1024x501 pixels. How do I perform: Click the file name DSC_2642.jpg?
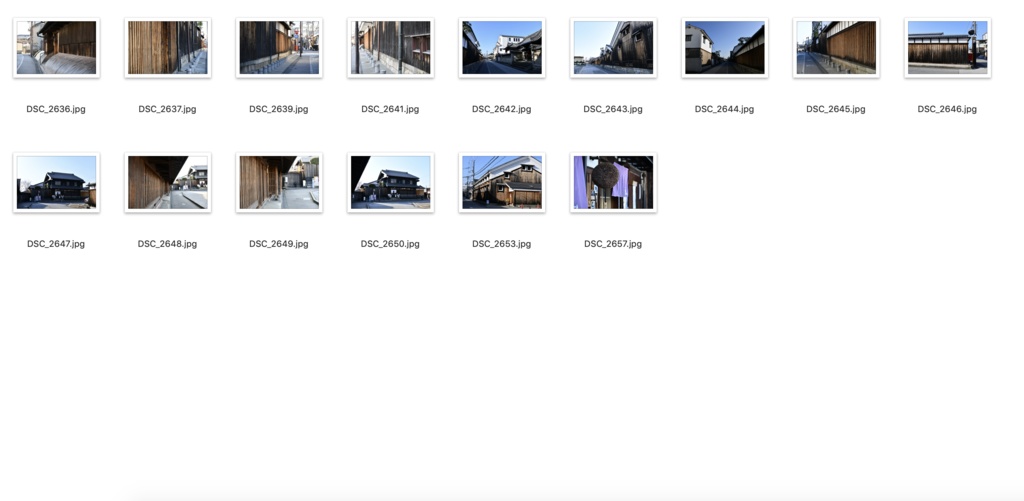click(502, 109)
